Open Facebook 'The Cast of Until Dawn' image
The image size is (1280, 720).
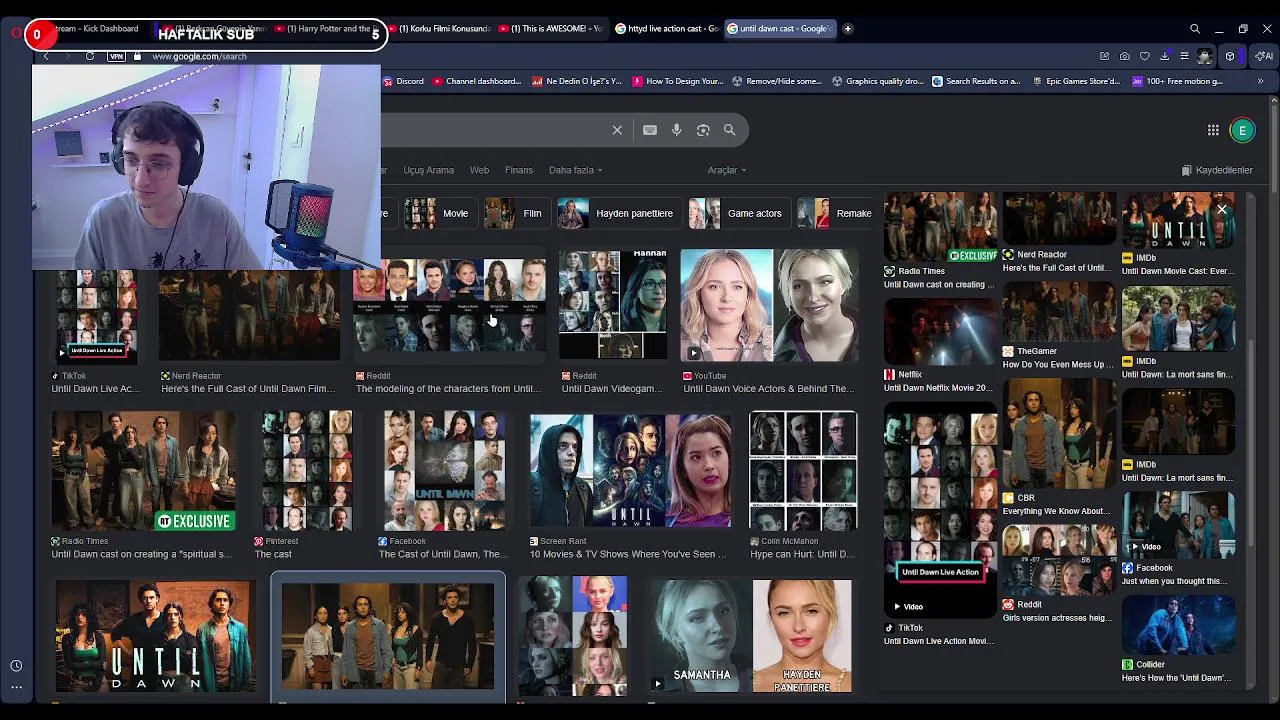444,470
